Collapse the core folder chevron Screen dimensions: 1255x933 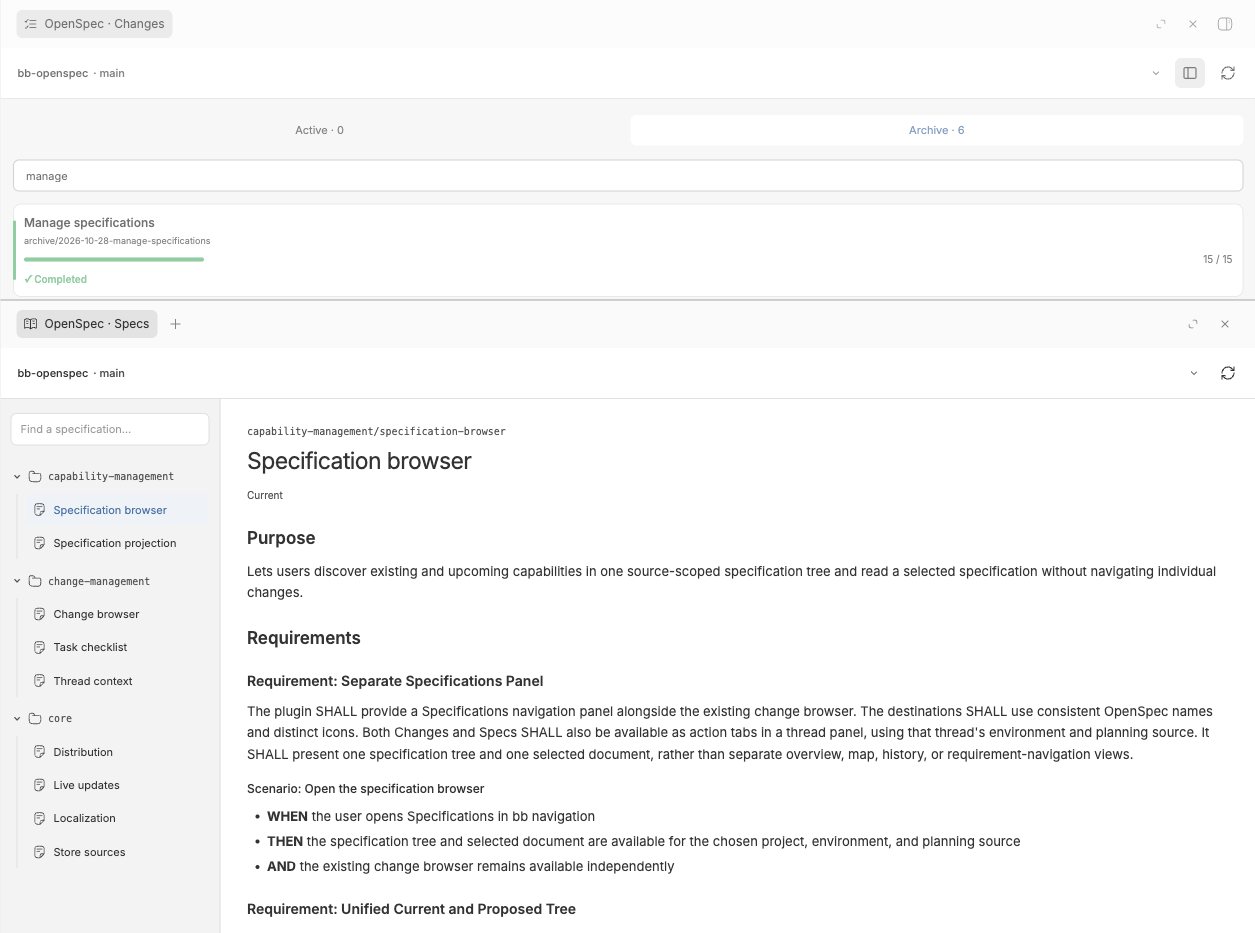[x=18, y=718]
